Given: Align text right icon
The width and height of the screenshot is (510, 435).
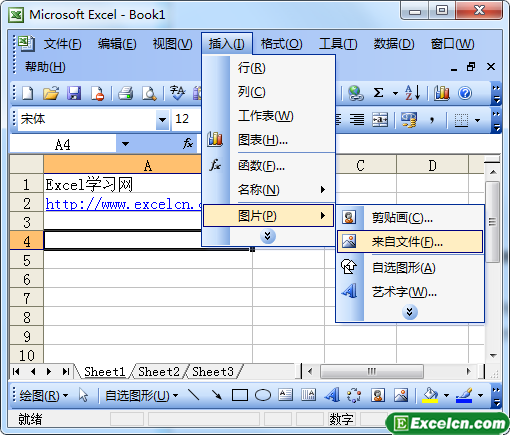Looking at the screenshot, I should pyautogui.click(x=357, y=119).
